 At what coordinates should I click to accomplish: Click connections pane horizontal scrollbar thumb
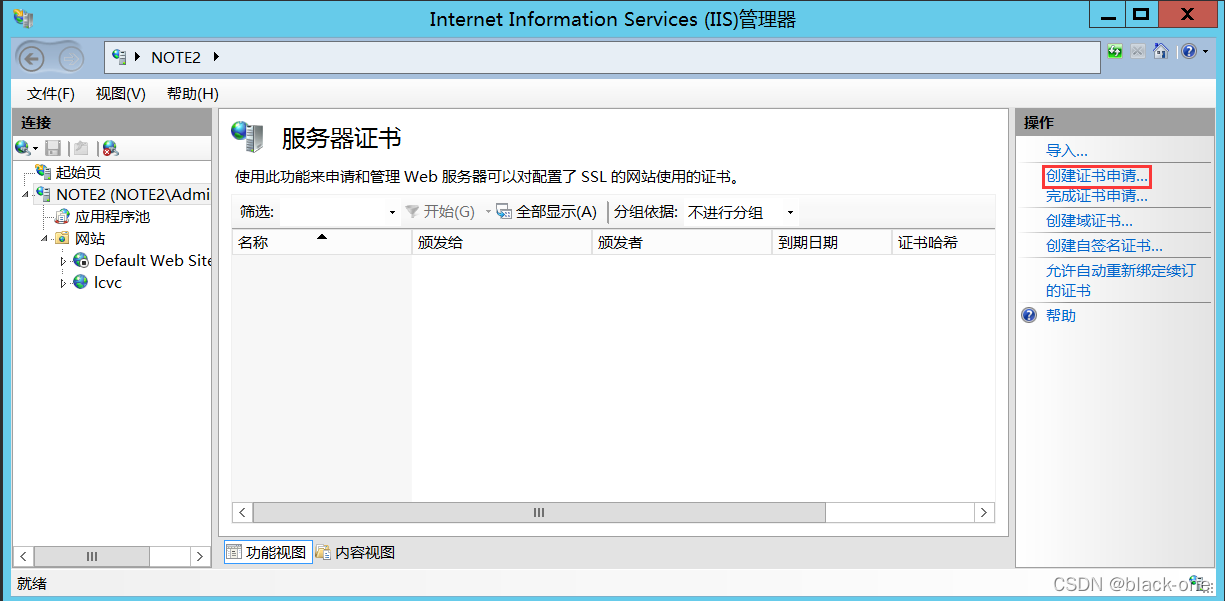[x=92, y=556]
